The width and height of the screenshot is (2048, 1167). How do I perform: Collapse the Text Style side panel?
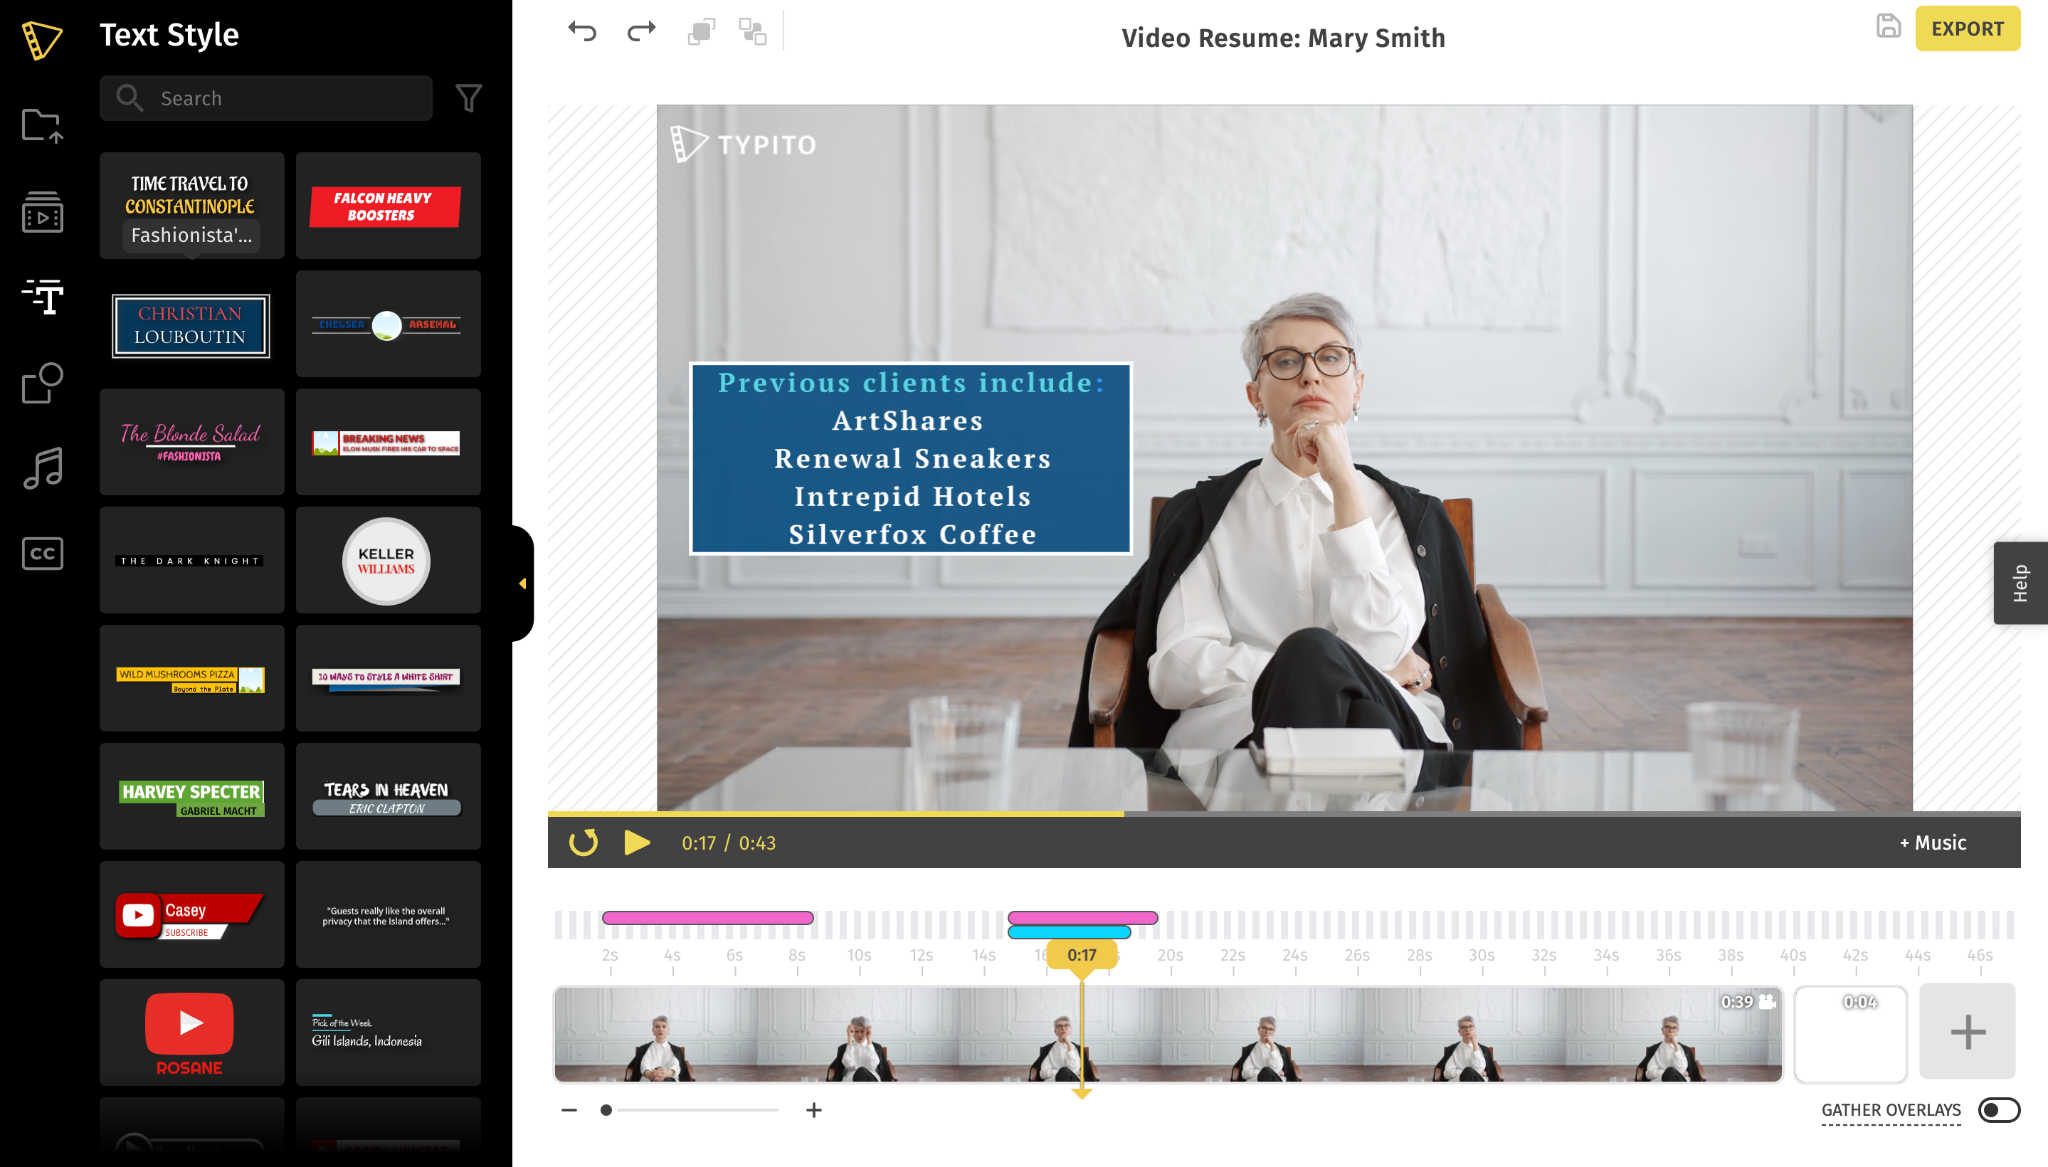click(522, 583)
